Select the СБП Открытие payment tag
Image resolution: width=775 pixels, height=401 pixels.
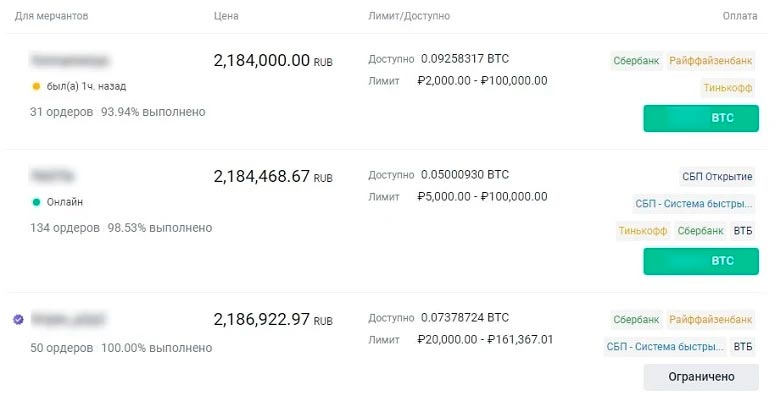717,177
